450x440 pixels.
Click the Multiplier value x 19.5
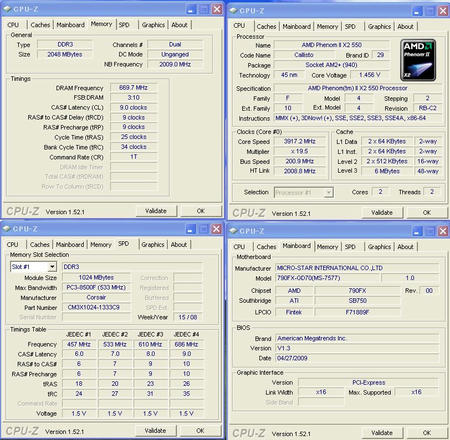(300, 151)
